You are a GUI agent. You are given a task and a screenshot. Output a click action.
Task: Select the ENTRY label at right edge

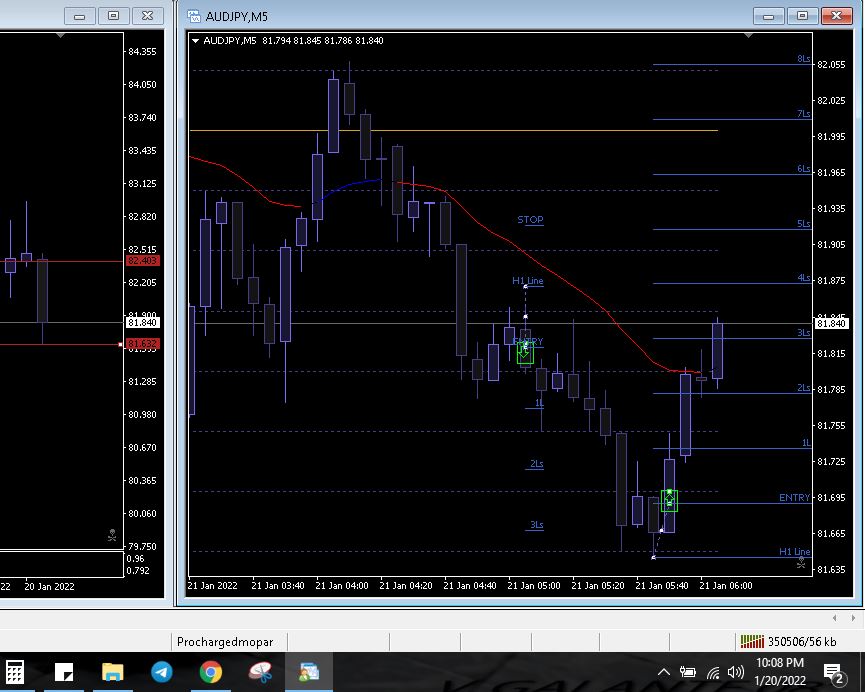pyautogui.click(x=794, y=498)
